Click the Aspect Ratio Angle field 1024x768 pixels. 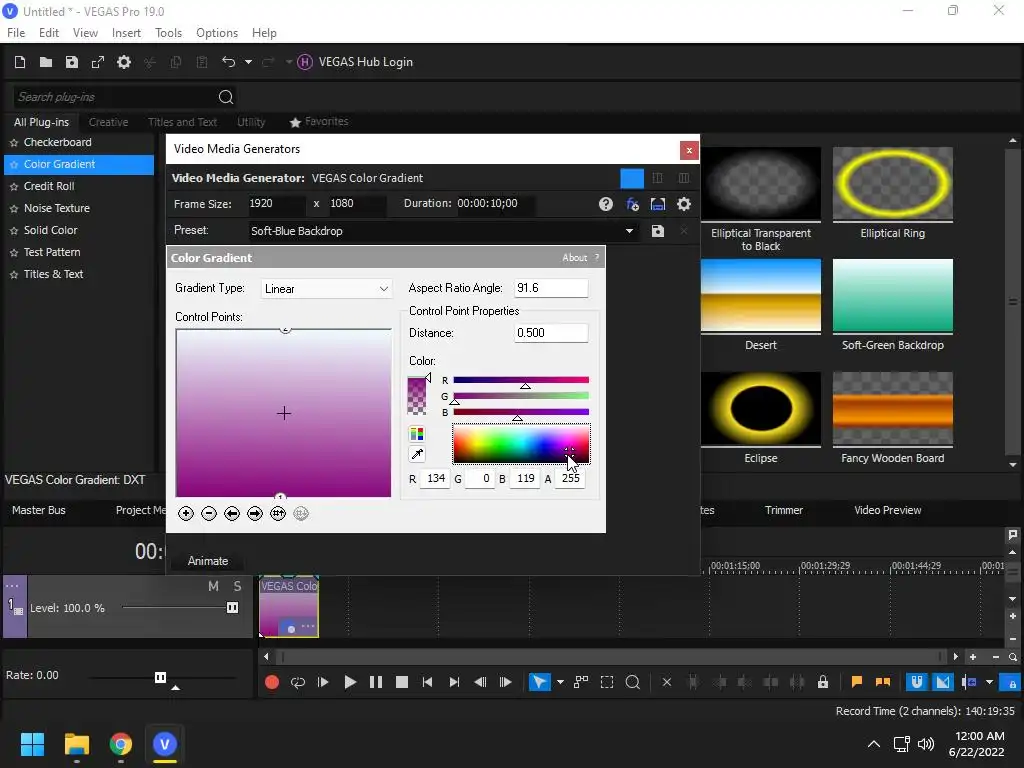click(x=551, y=288)
